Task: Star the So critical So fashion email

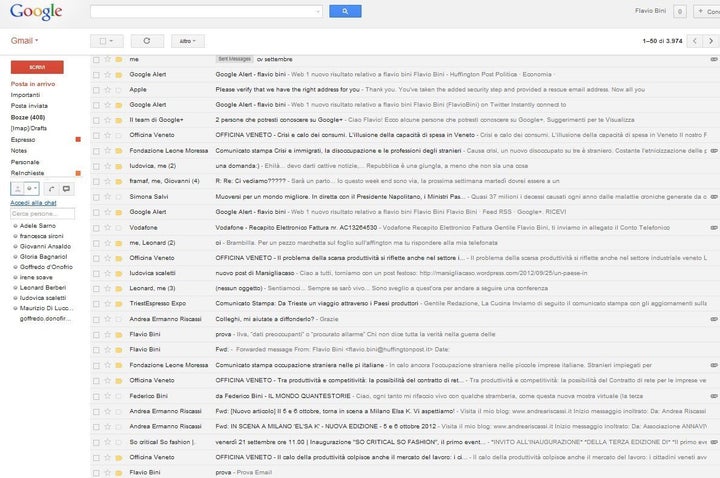Action: coord(107,442)
